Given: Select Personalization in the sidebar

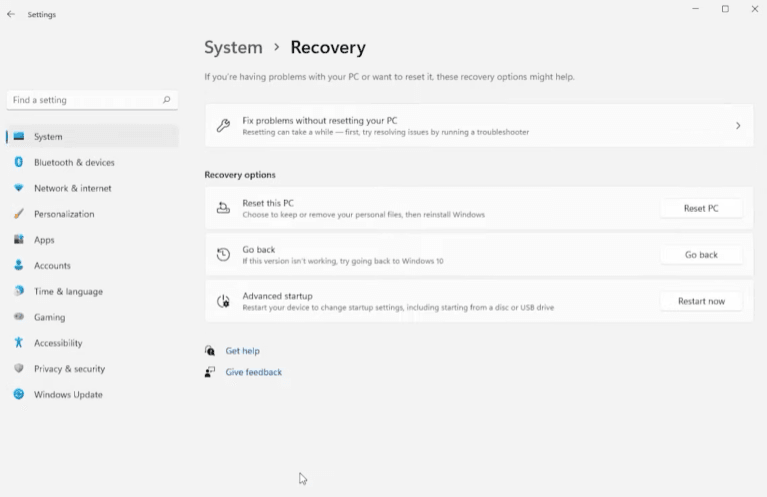Looking at the screenshot, I should click(x=92, y=214).
